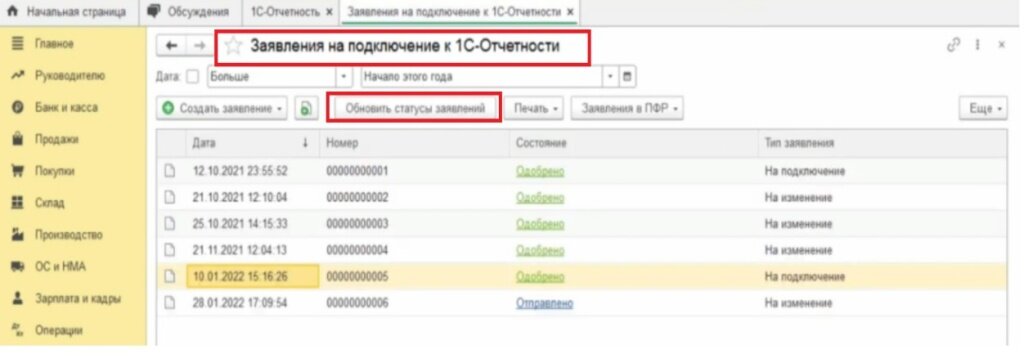
Task: Click Создать заявление button
Action: [222, 109]
